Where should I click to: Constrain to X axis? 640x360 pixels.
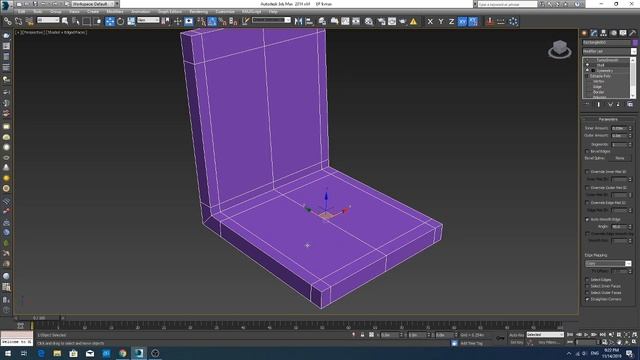click(430, 21)
